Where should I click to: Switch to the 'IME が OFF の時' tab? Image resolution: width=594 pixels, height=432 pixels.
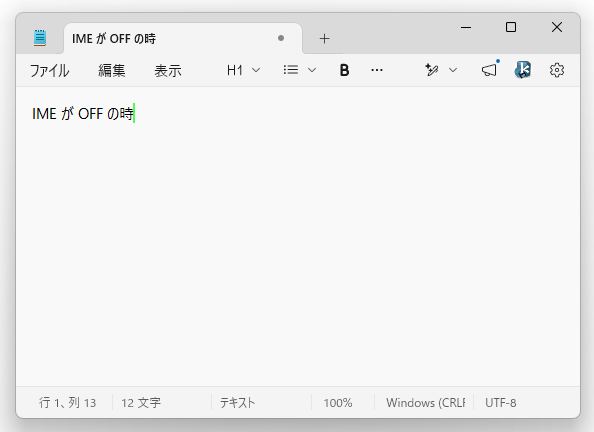tap(183, 38)
